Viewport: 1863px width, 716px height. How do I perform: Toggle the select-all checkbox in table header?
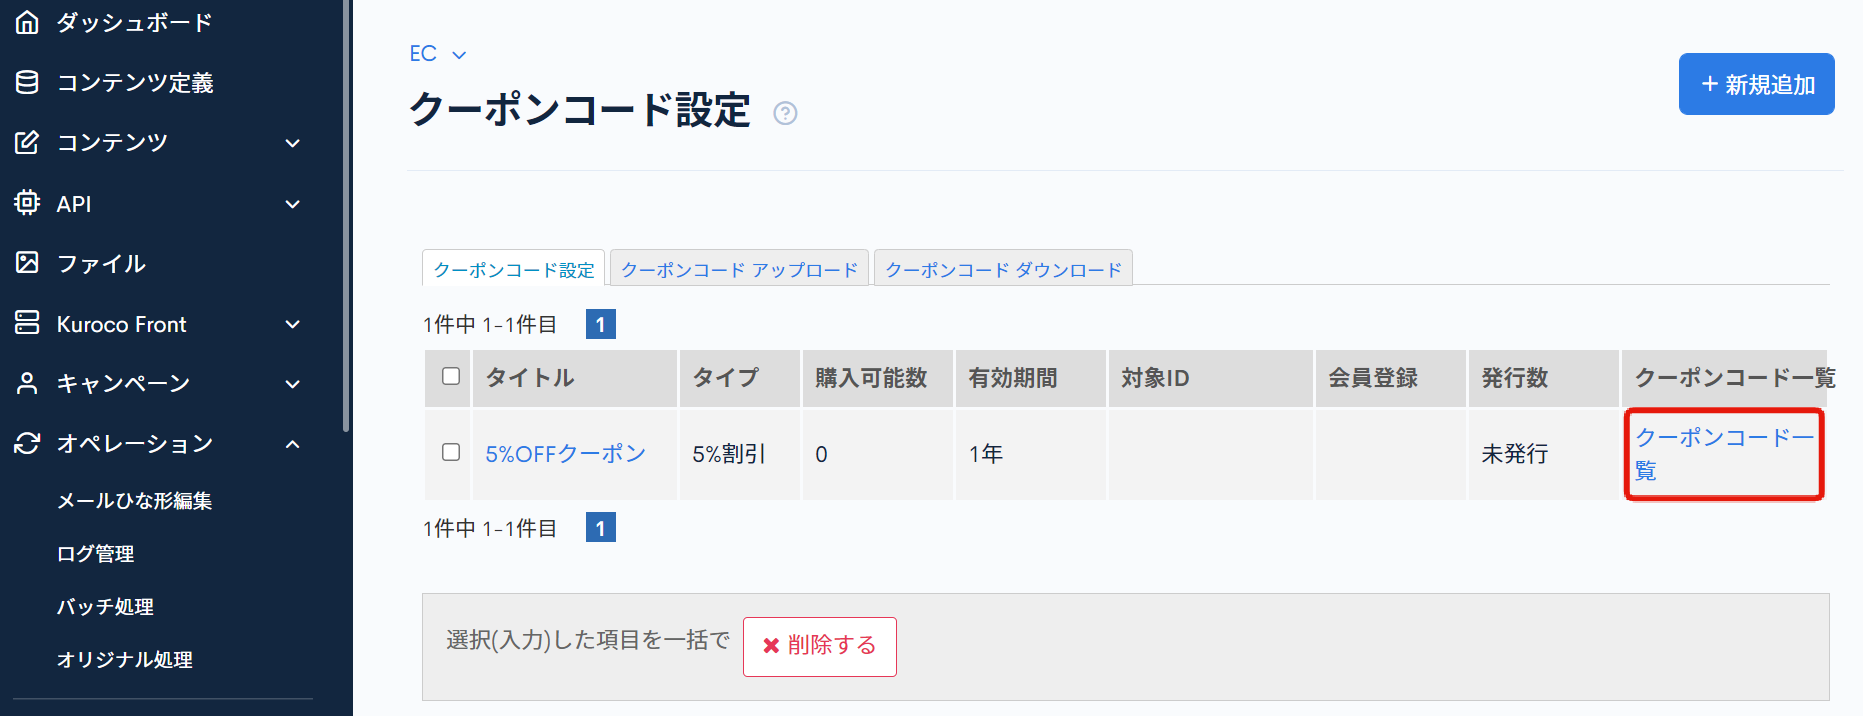pos(451,376)
